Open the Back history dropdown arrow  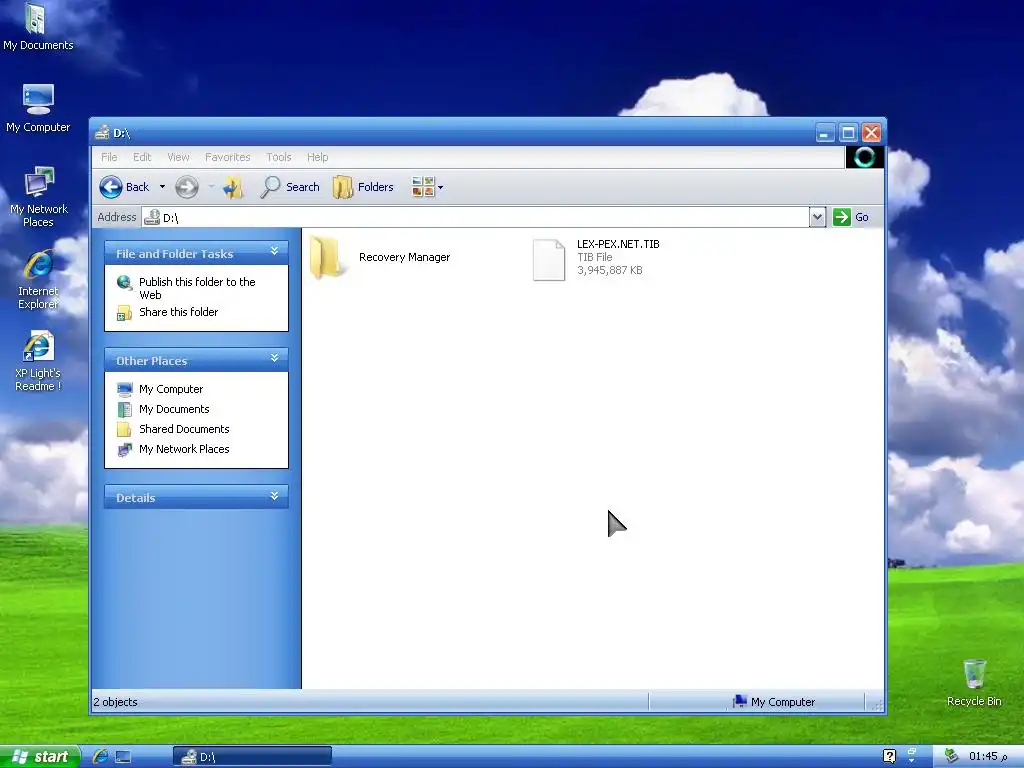(x=162, y=187)
